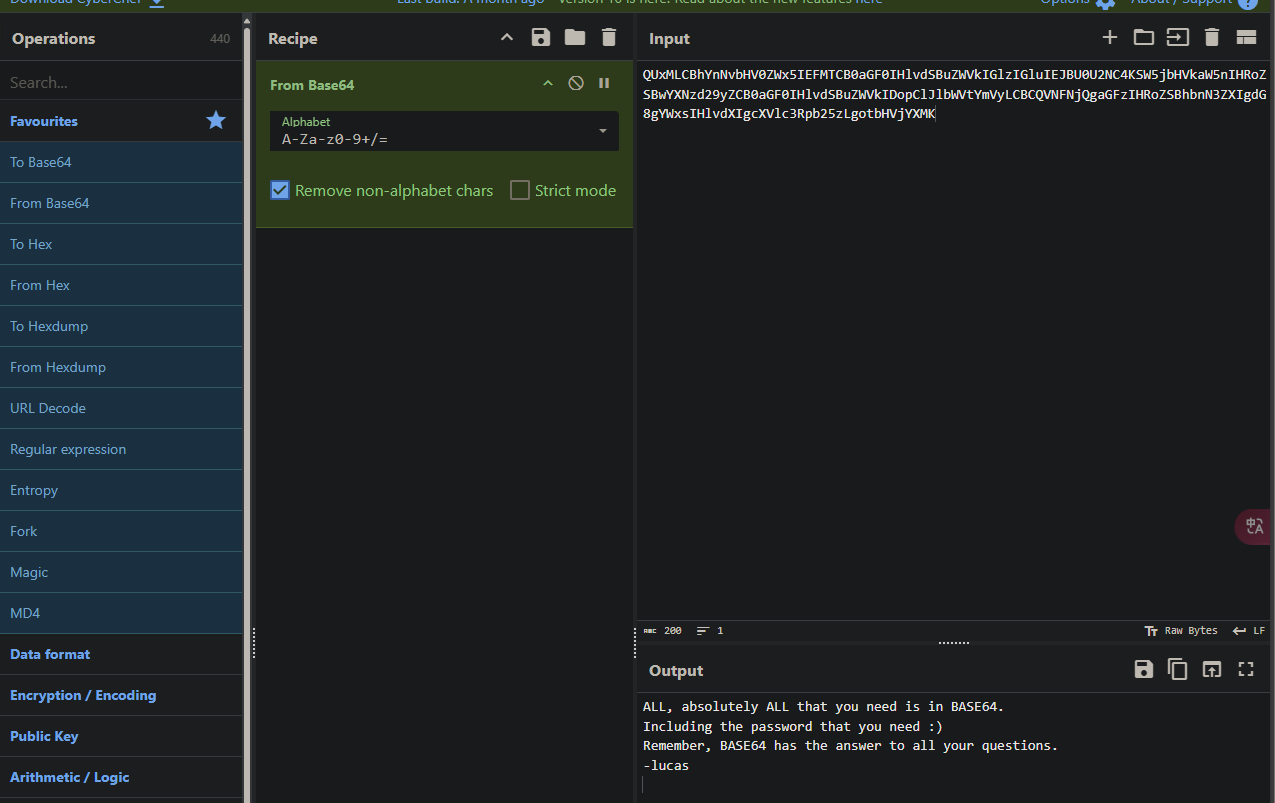The image size is (1275, 803).
Task: Open the Alphabet dropdown
Action: click(602, 131)
